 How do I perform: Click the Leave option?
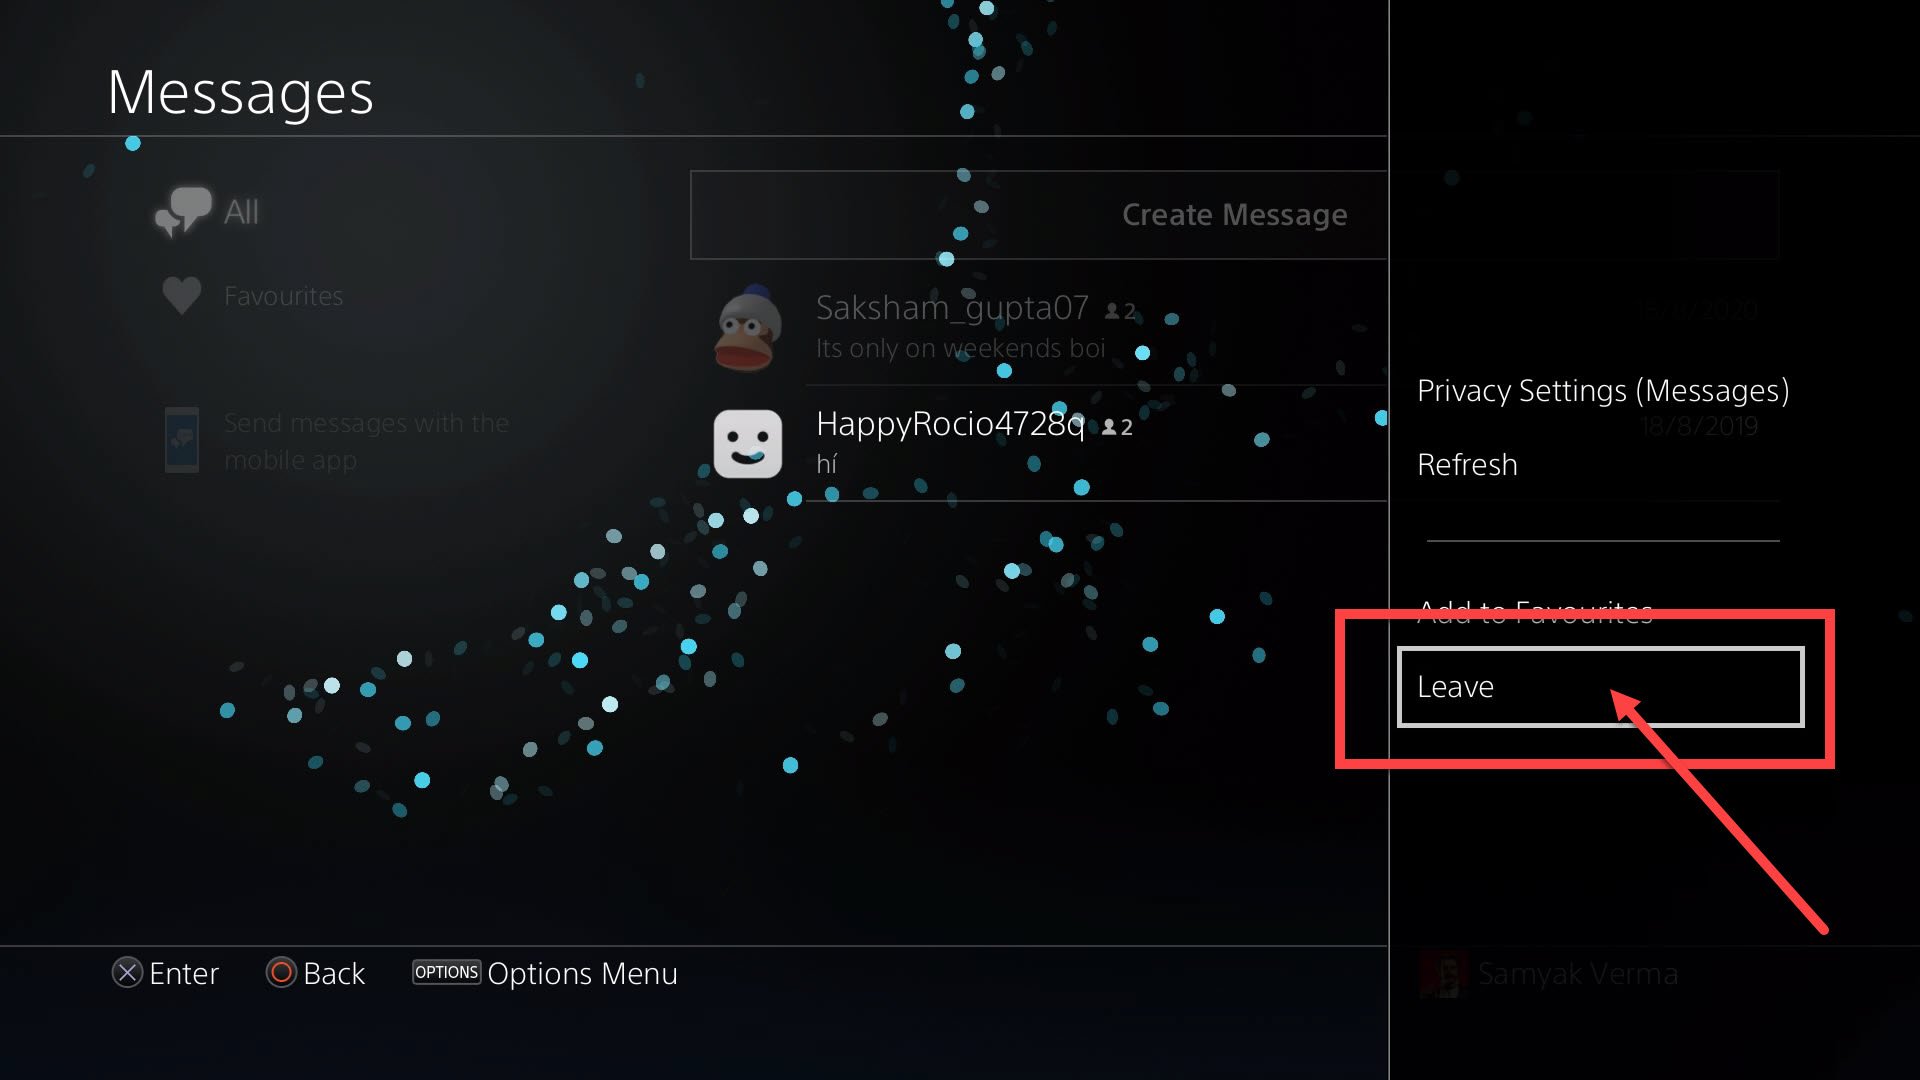point(1601,686)
